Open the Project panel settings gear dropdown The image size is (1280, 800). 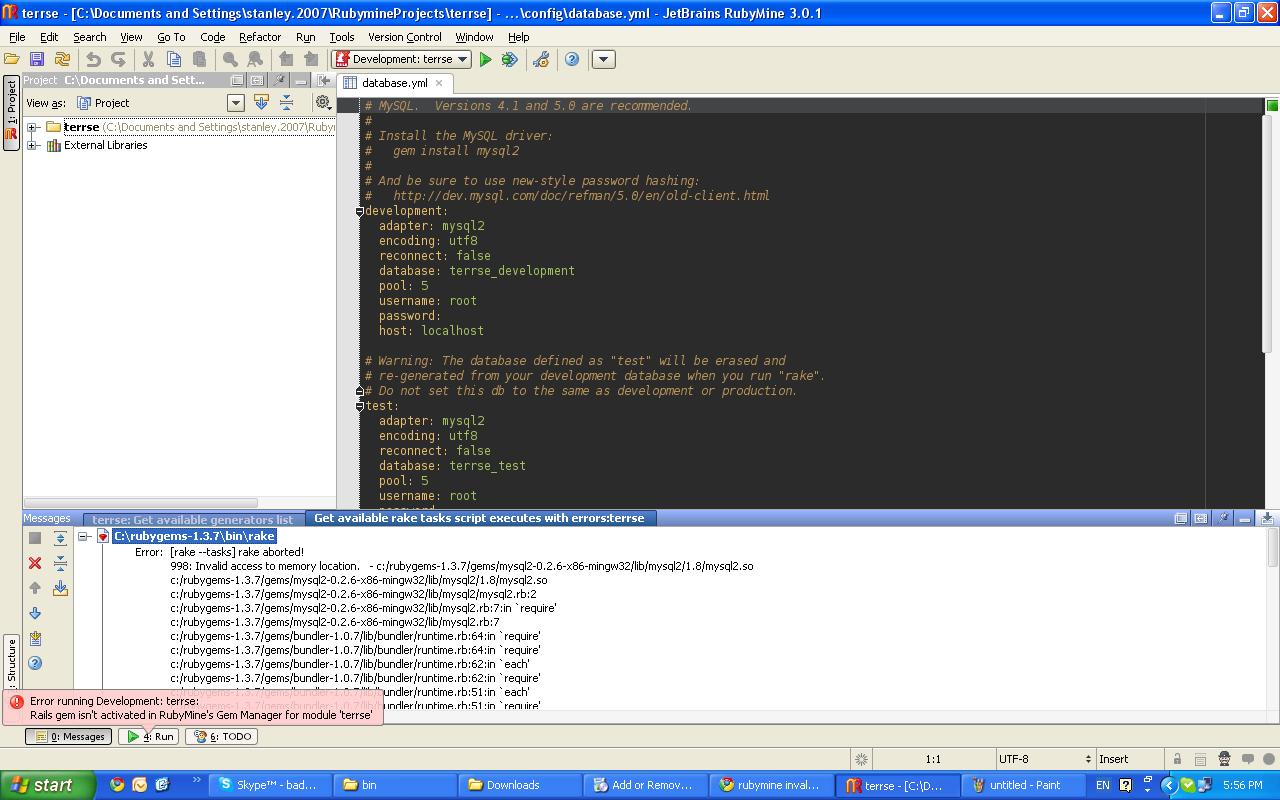[x=324, y=102]
